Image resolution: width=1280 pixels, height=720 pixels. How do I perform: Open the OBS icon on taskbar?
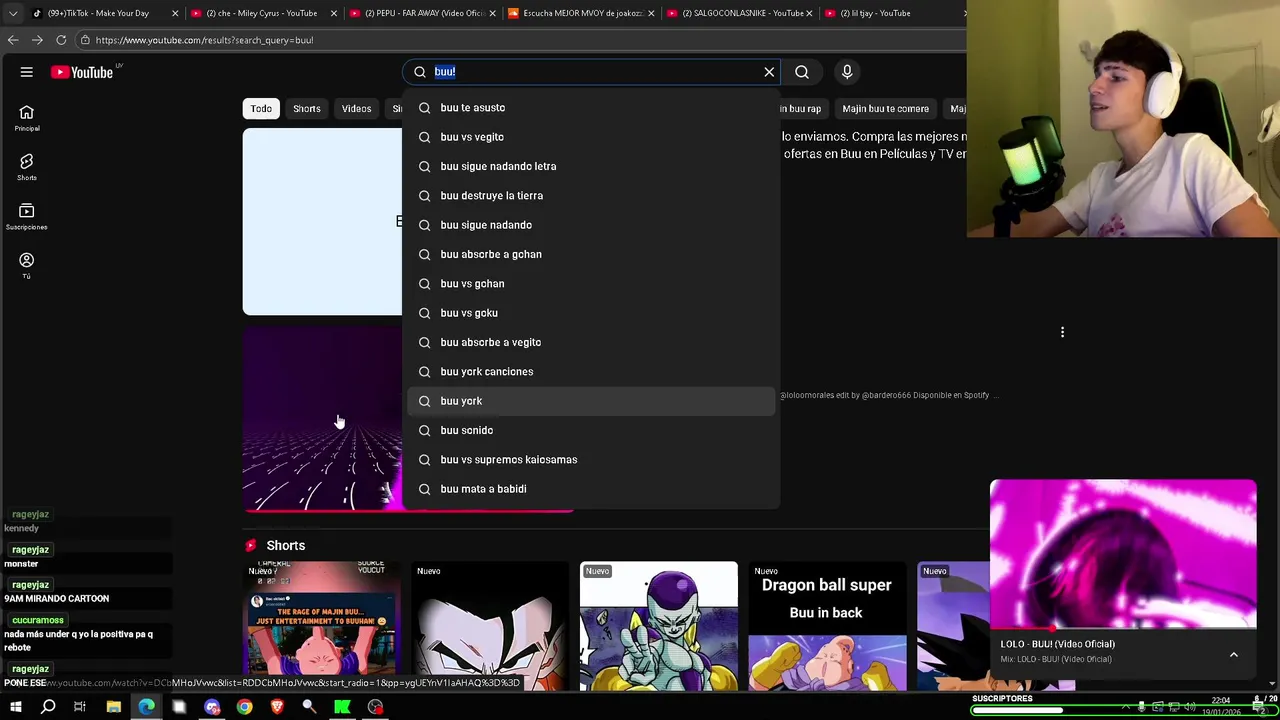pos(375,707)
